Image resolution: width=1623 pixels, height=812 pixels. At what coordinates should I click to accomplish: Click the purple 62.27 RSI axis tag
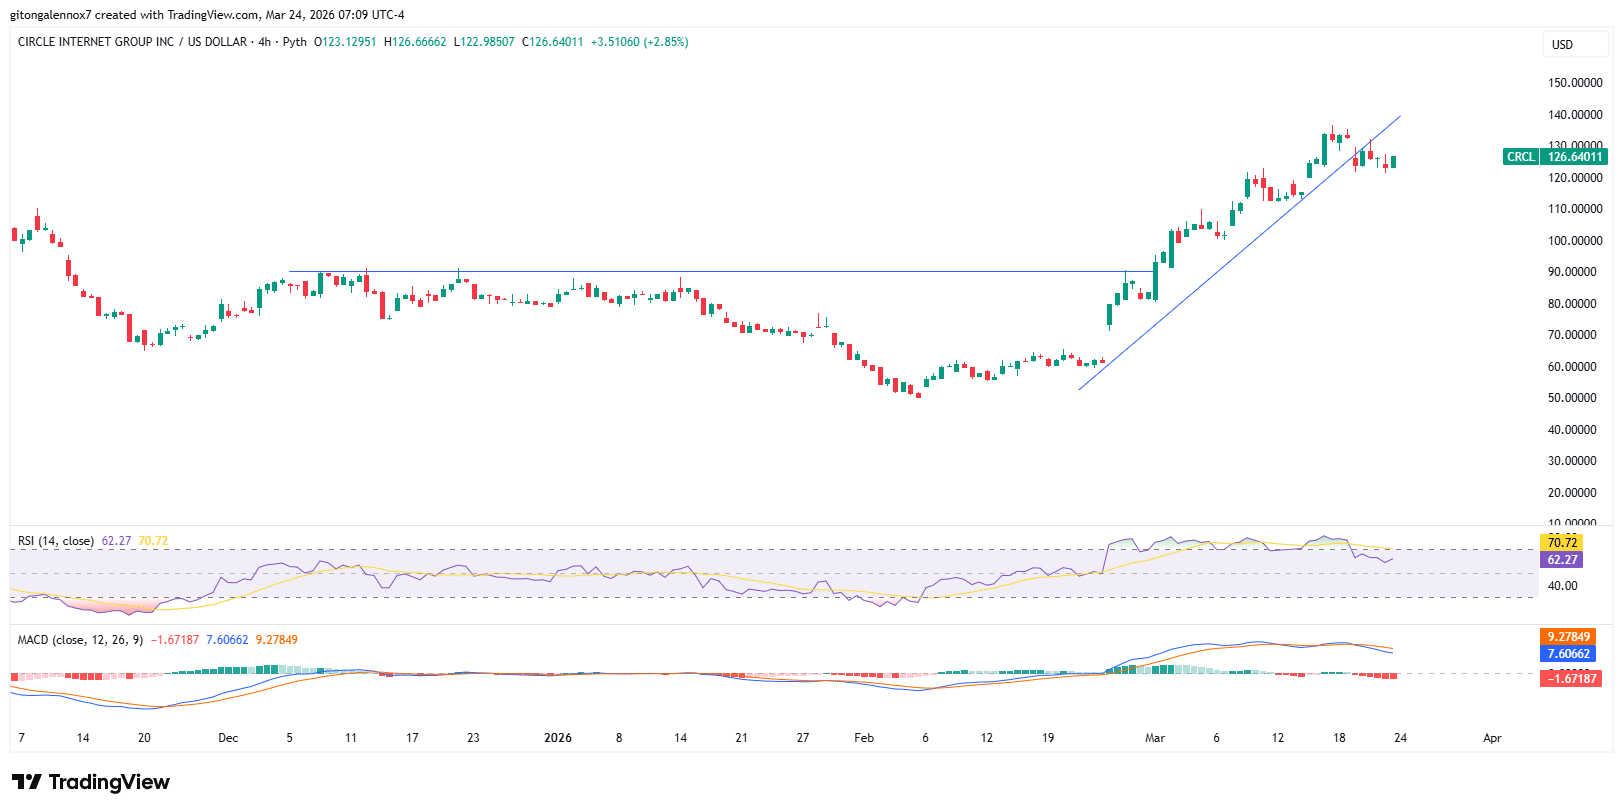click(x=1561, y=560)
